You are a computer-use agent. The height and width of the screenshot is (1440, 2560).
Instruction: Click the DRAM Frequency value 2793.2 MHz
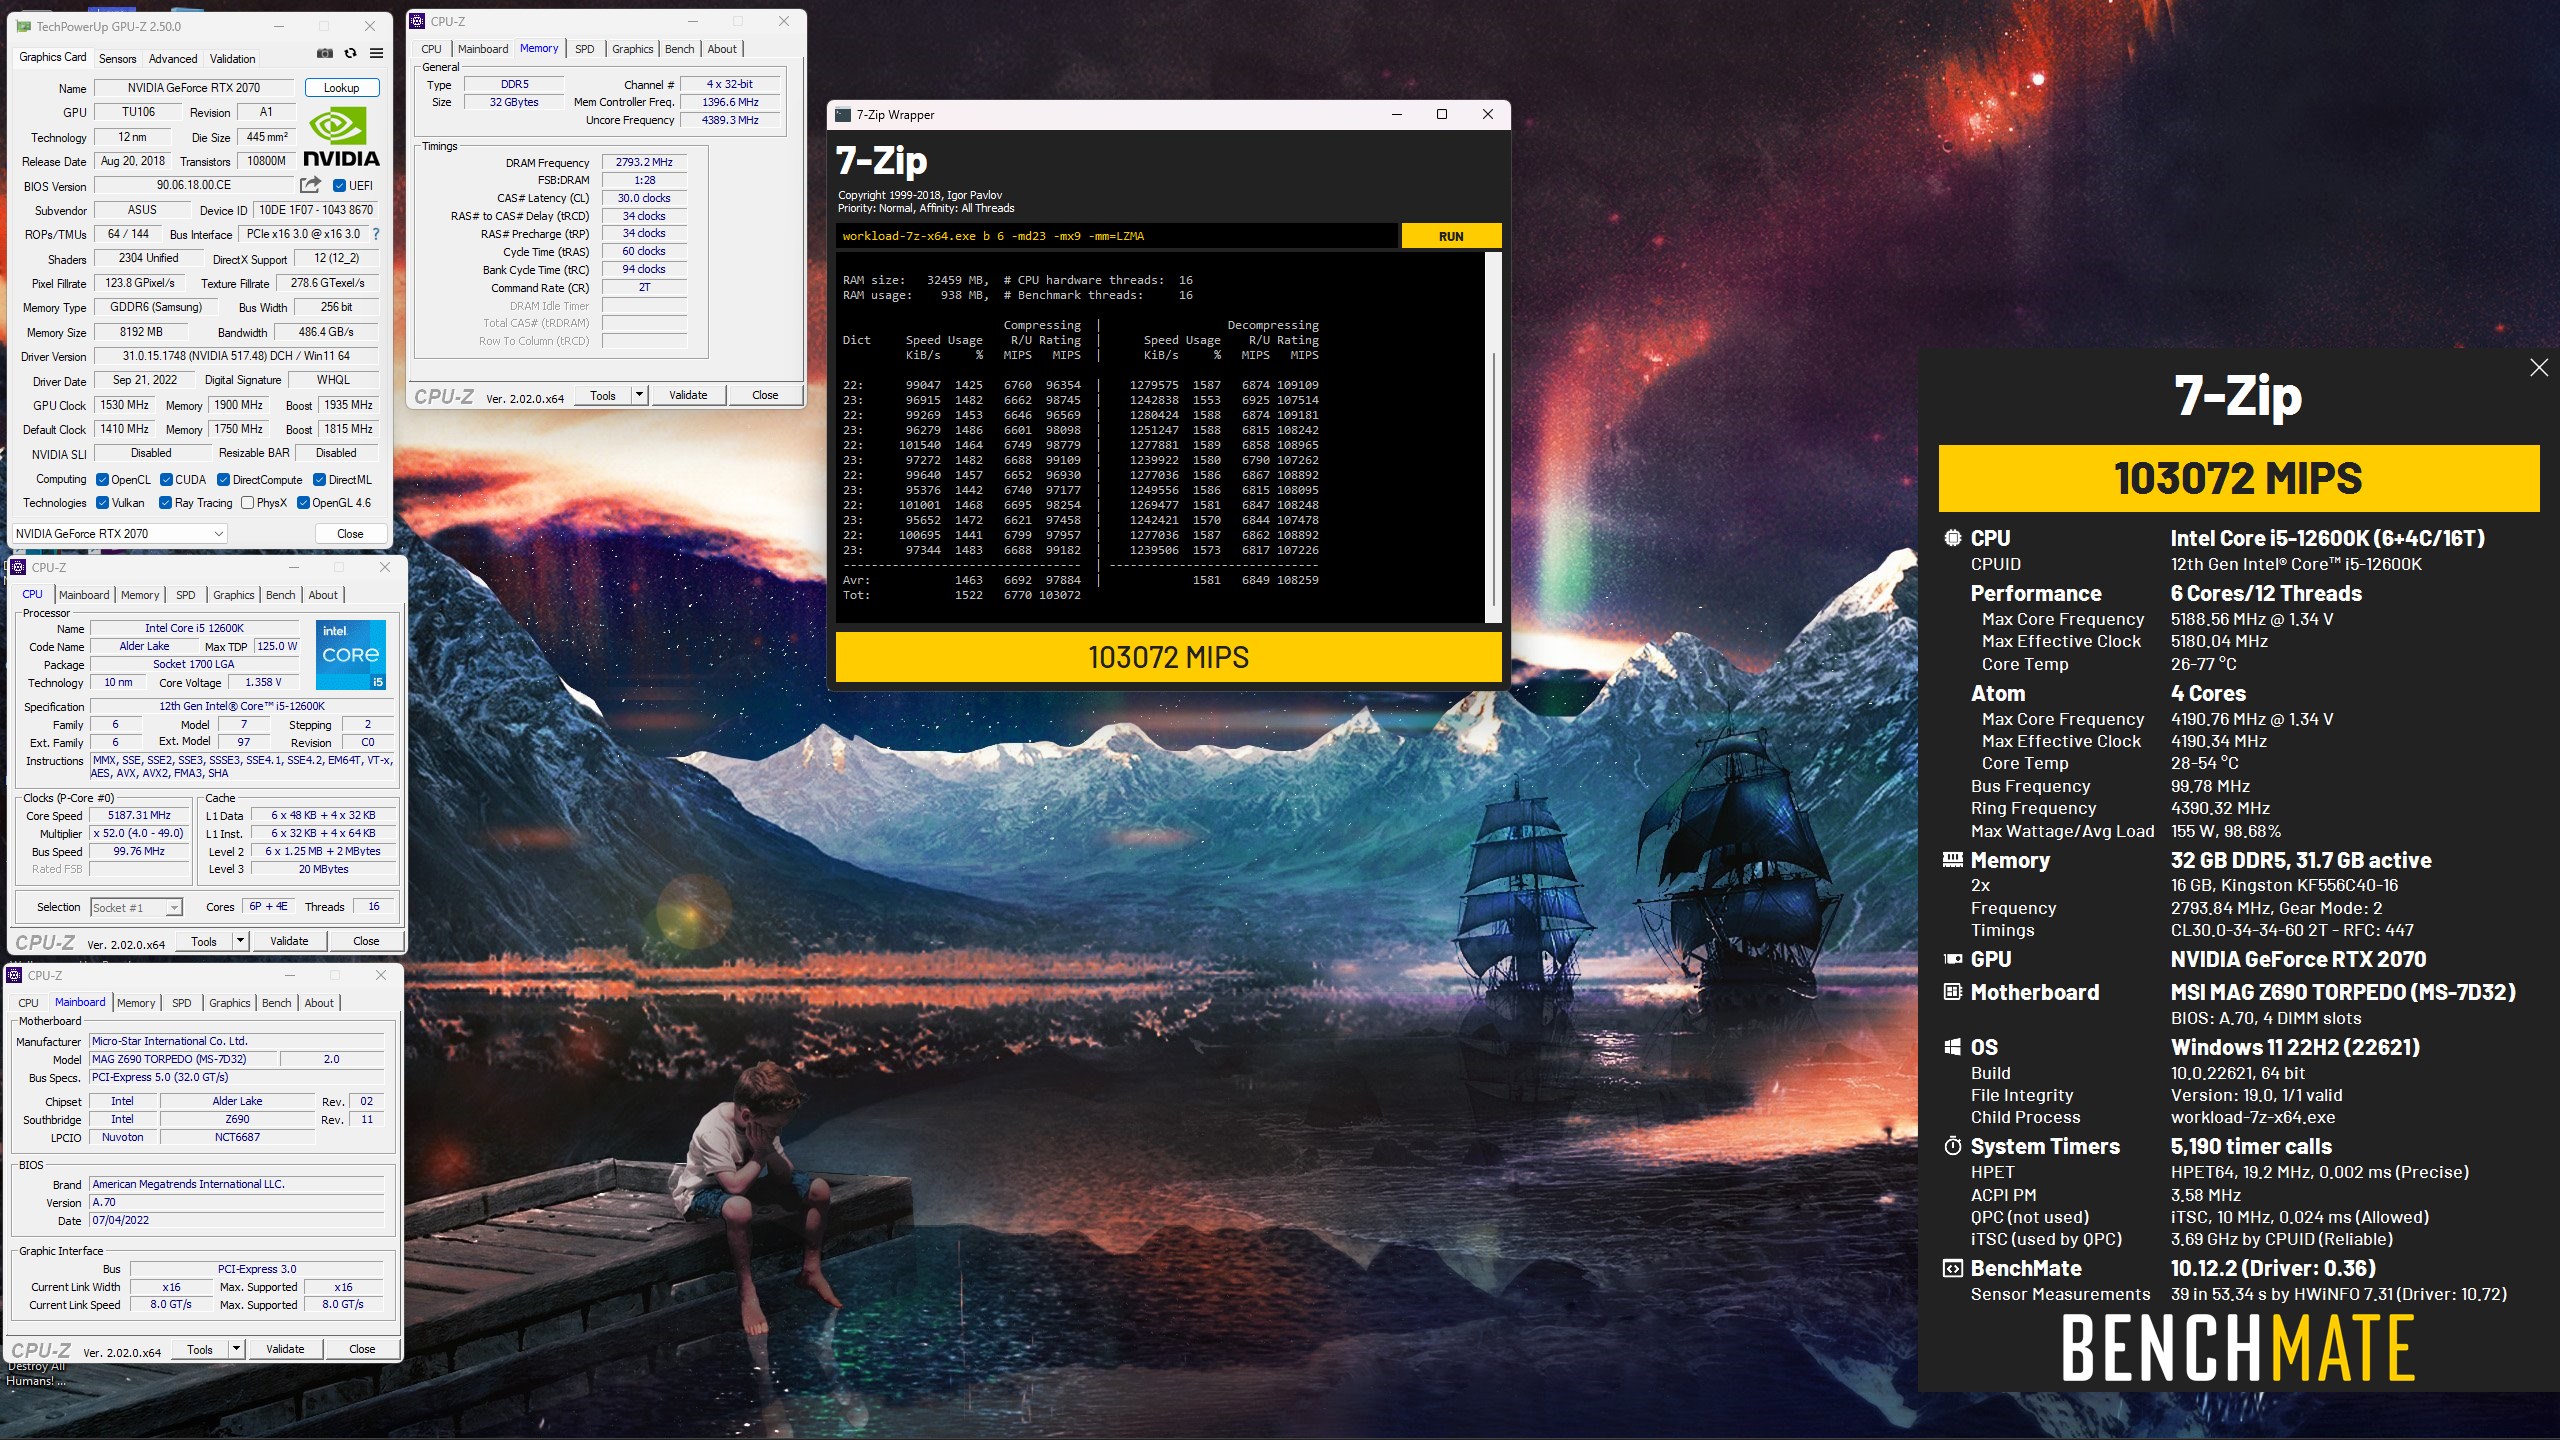click(x=644, y=162)
